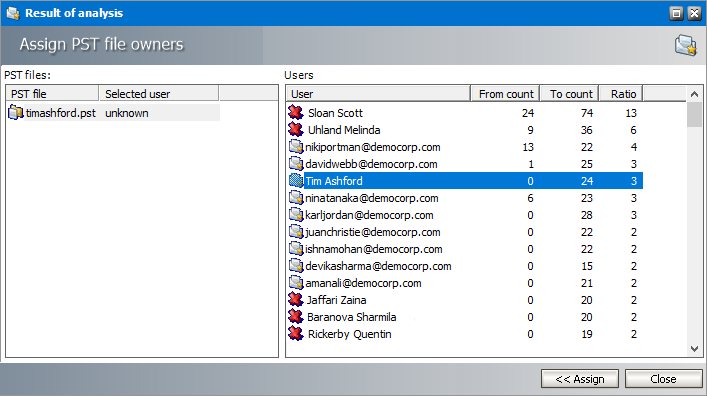
Task: Assign the selected user to the PST file
Action: [580, 379]
